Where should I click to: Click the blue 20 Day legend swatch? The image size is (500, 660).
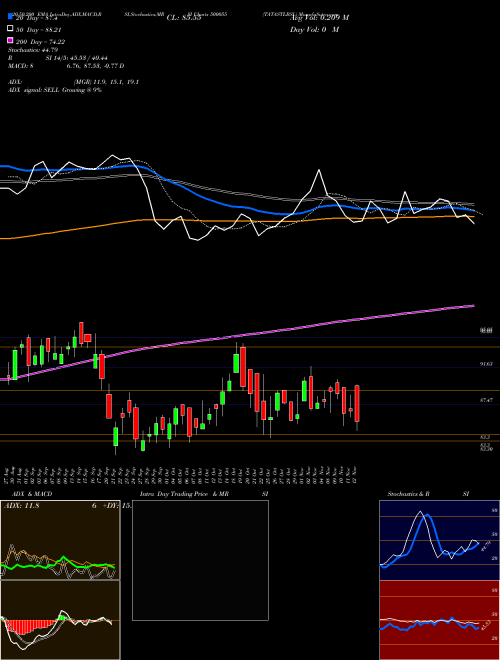10,17
